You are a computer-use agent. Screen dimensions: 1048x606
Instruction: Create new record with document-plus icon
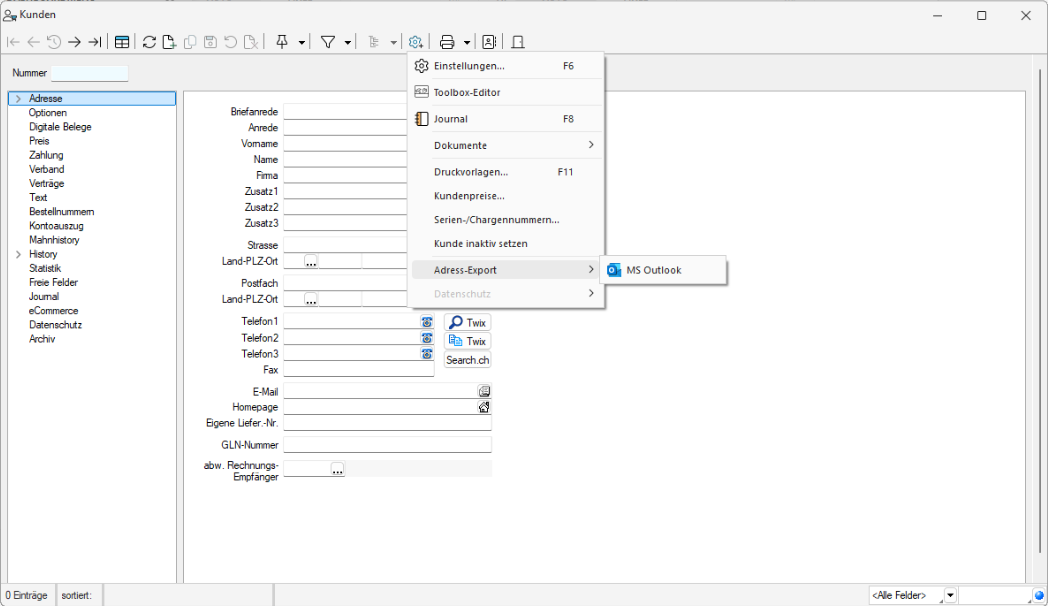[x=169, y=42]
